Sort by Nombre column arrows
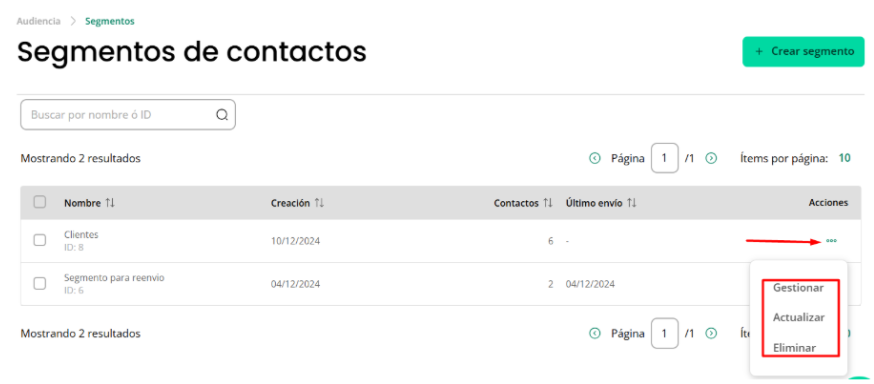Image resolution: width=874 pixels, height=384 pixels. point(110,203)
